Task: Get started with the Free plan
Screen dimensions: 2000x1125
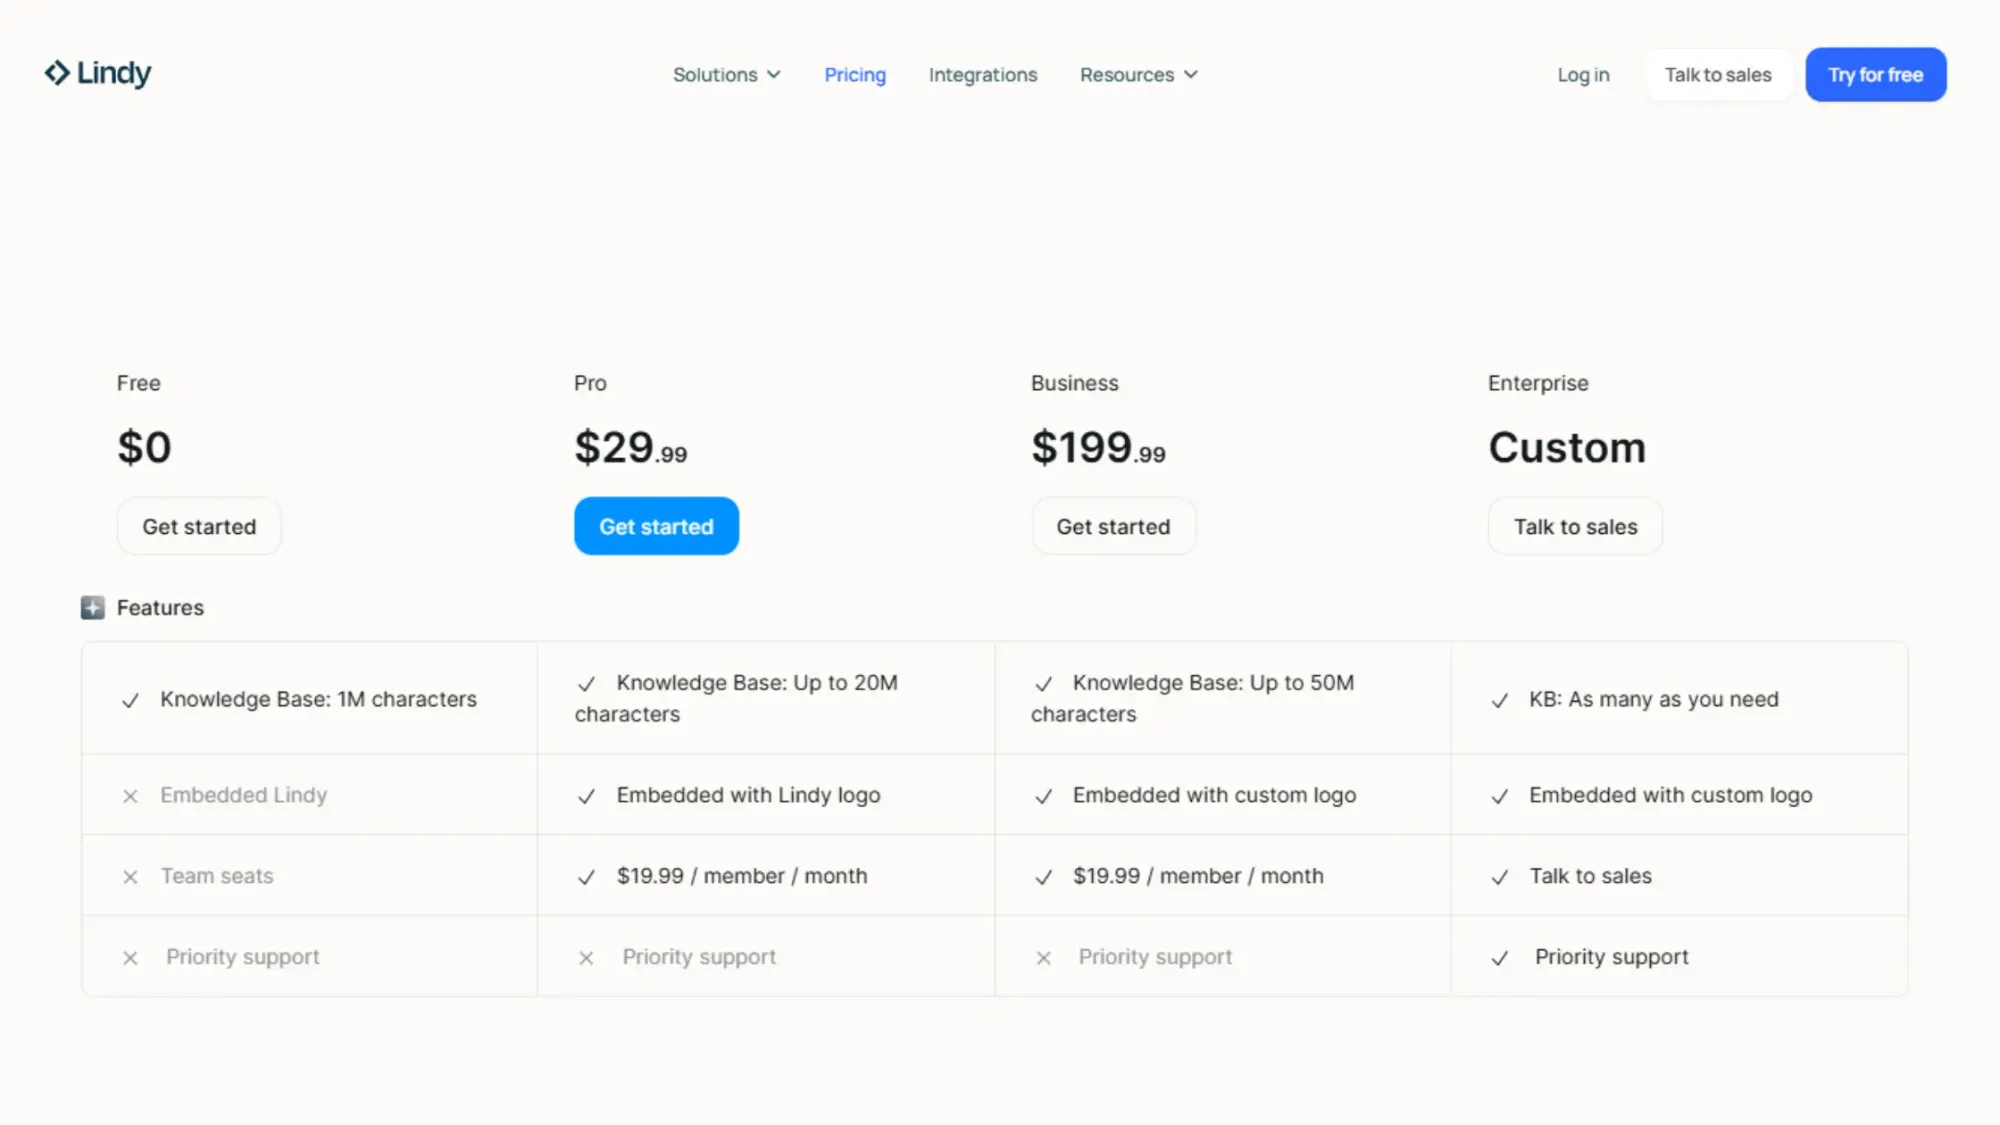Action: 198,526
